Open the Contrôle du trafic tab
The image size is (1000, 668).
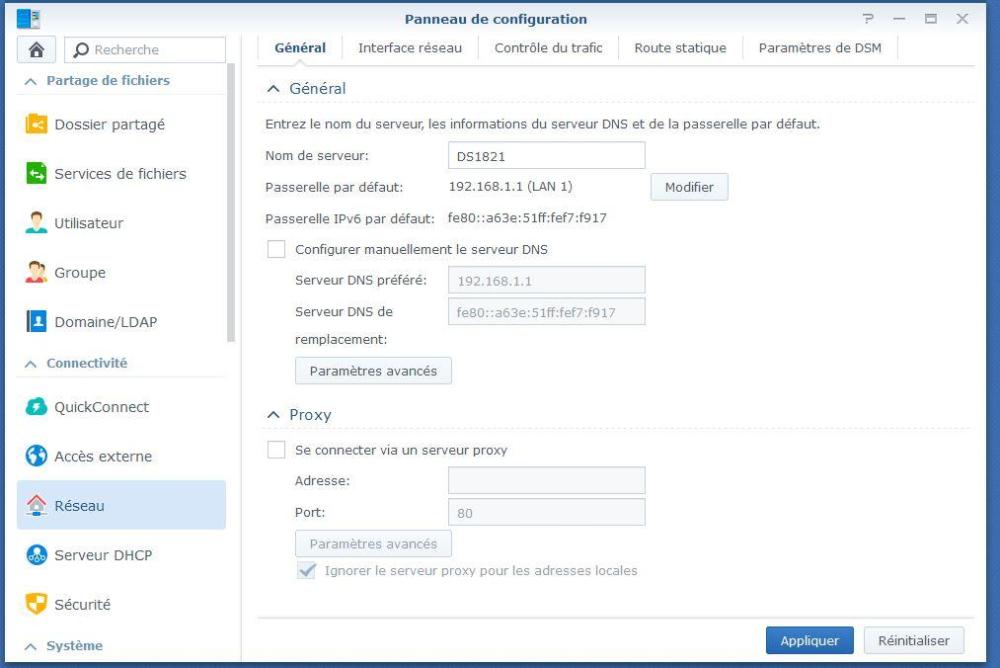pos(548,48)
